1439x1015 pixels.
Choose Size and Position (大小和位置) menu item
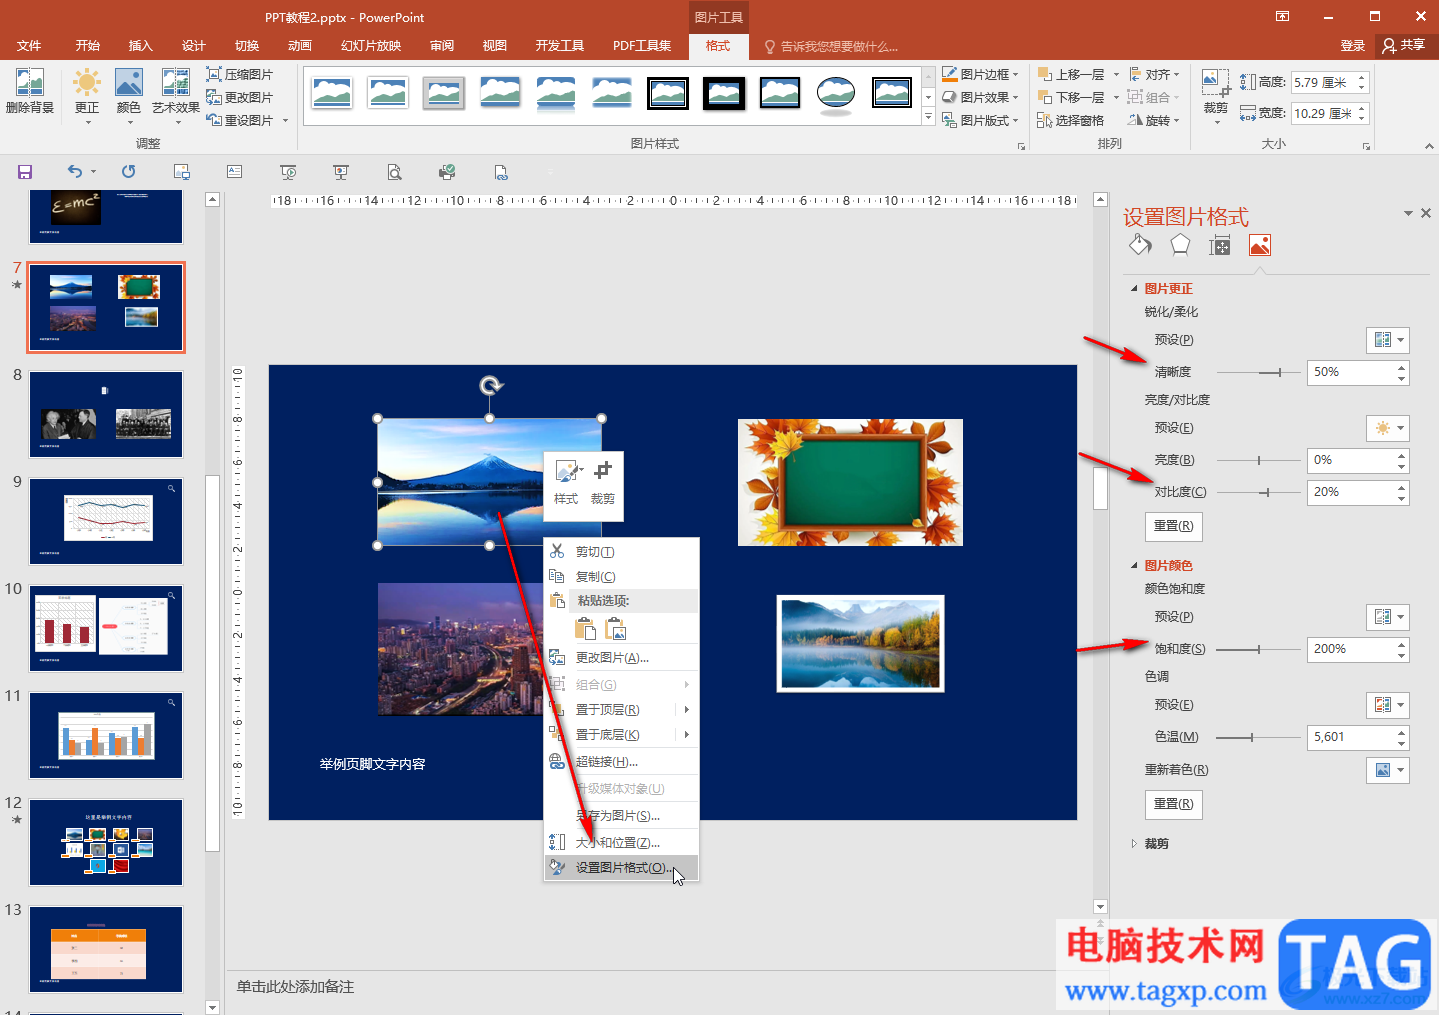point(621,843)
